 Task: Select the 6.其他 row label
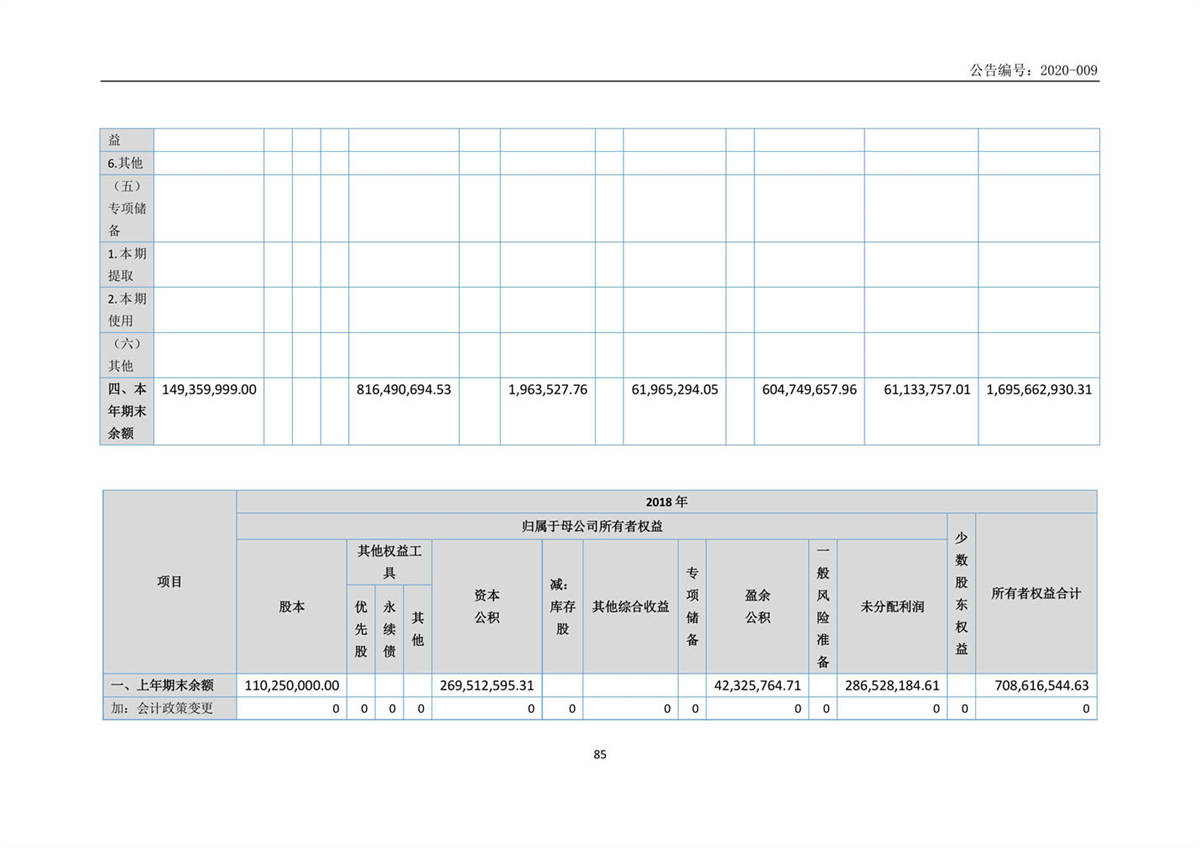[126, 163]
